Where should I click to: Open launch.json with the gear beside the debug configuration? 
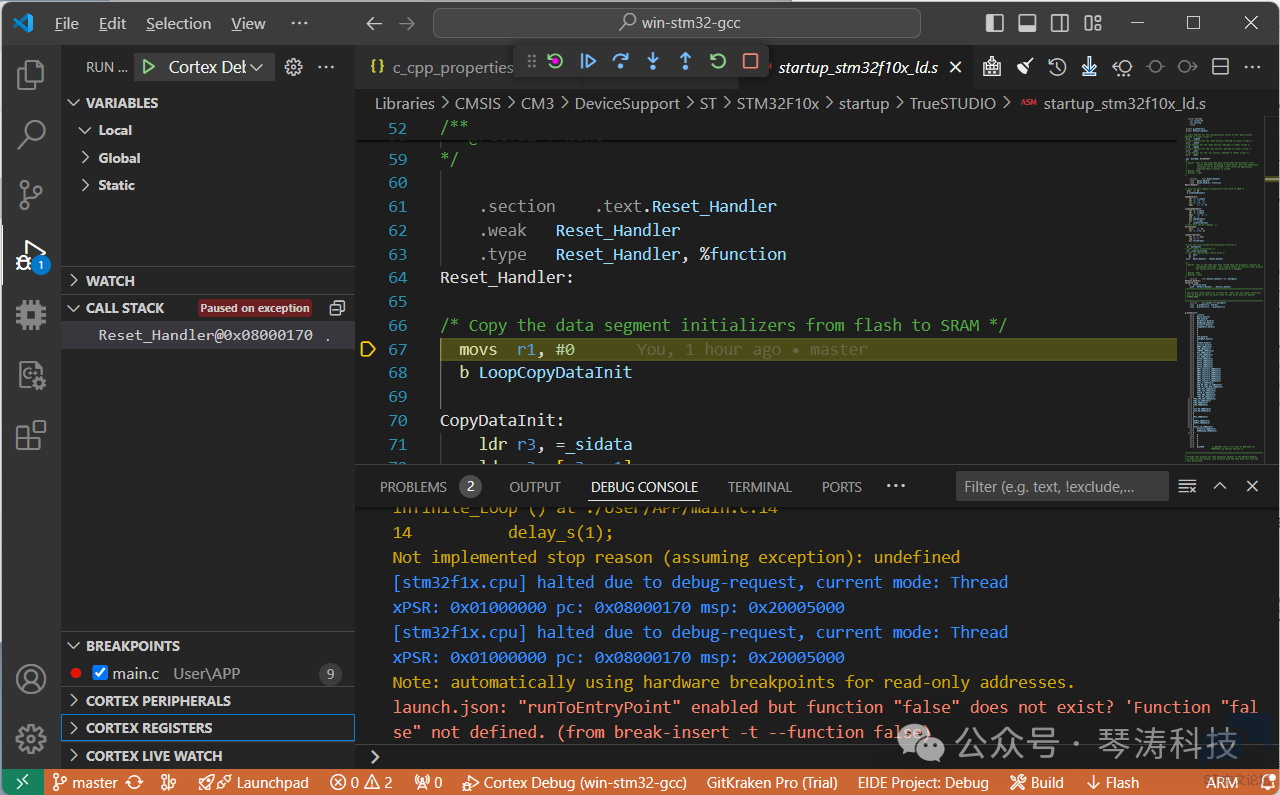point(293,67)
